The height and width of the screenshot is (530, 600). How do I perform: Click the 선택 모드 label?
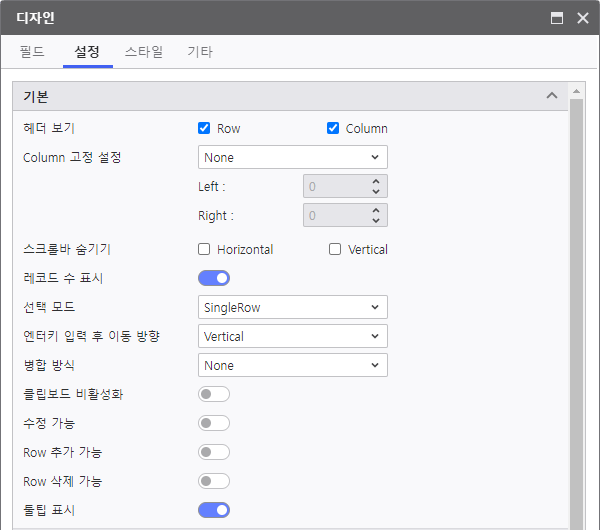point(49,307)
